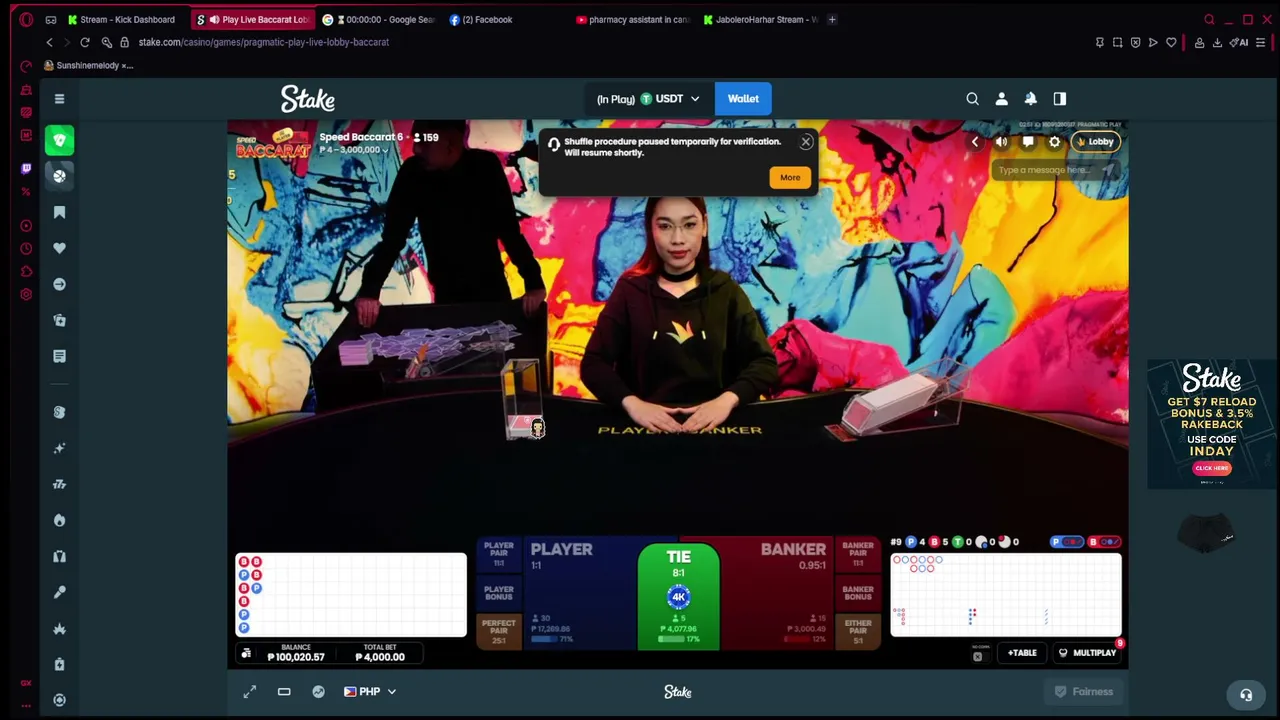Place a bet on TIE

(679, 596)
